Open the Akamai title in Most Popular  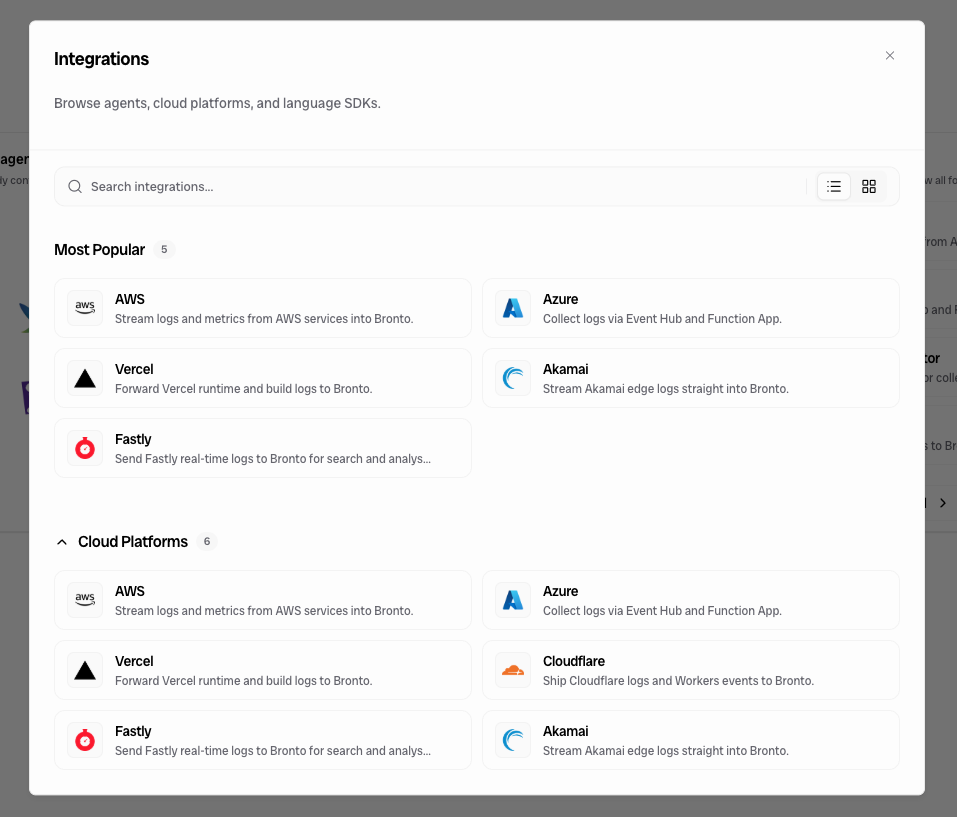click(x=566, y=370)
